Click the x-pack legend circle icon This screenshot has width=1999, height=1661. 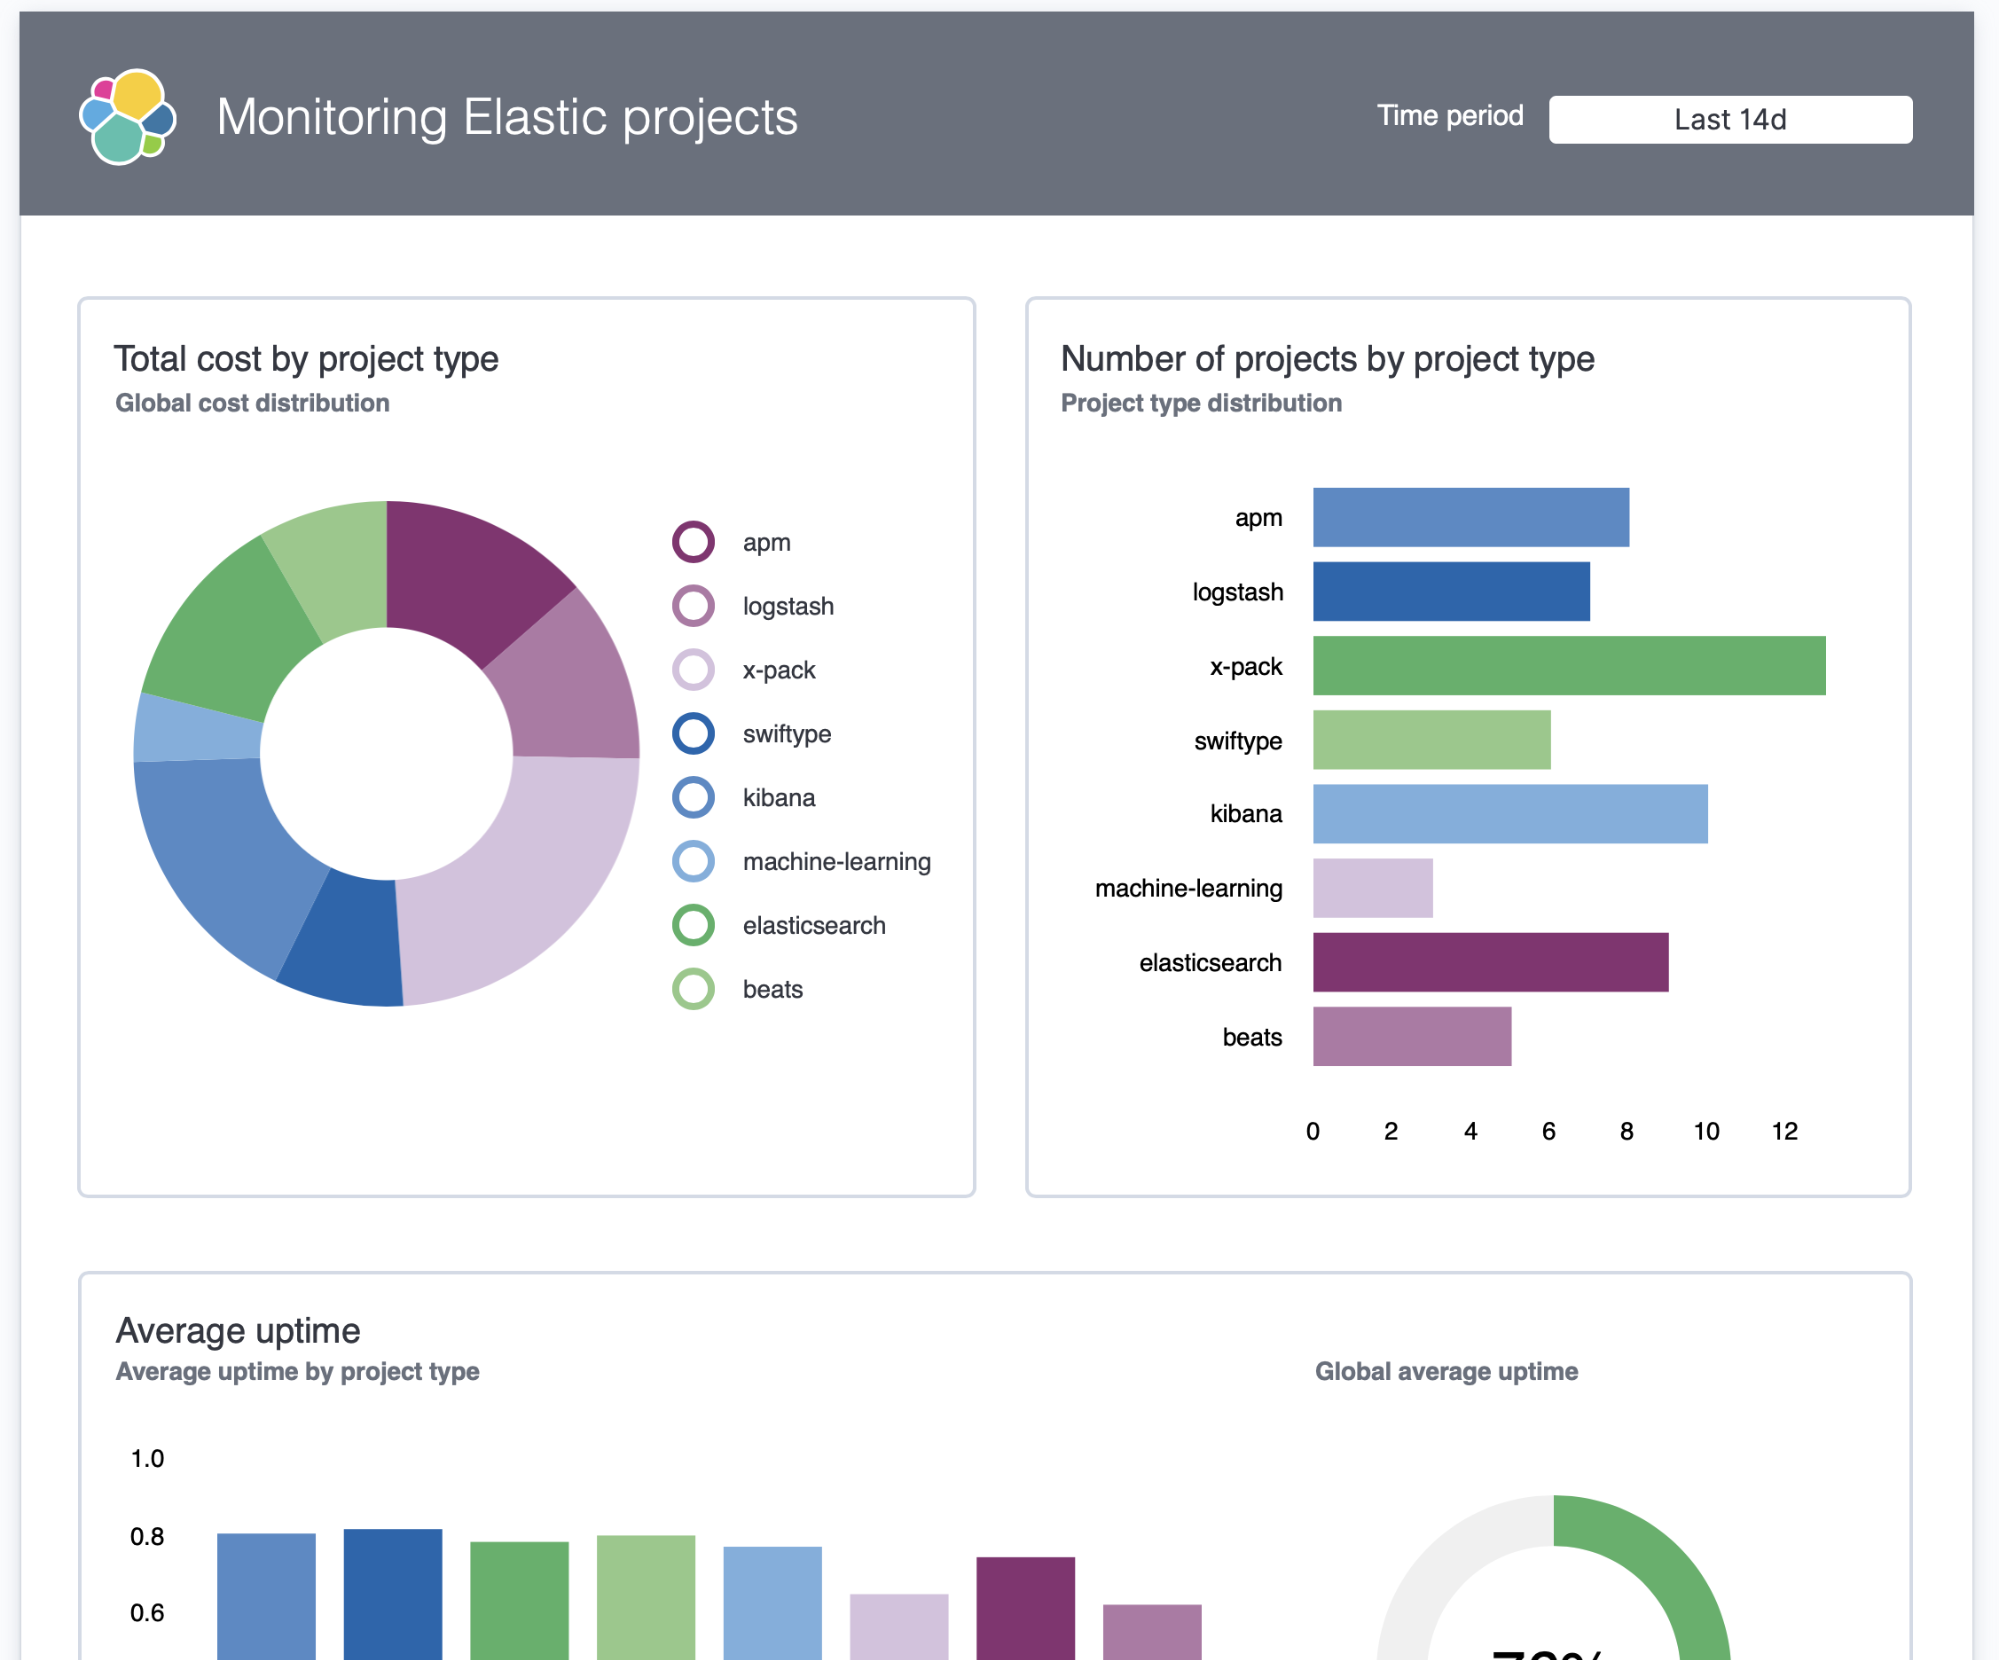(x=692, y=669)
